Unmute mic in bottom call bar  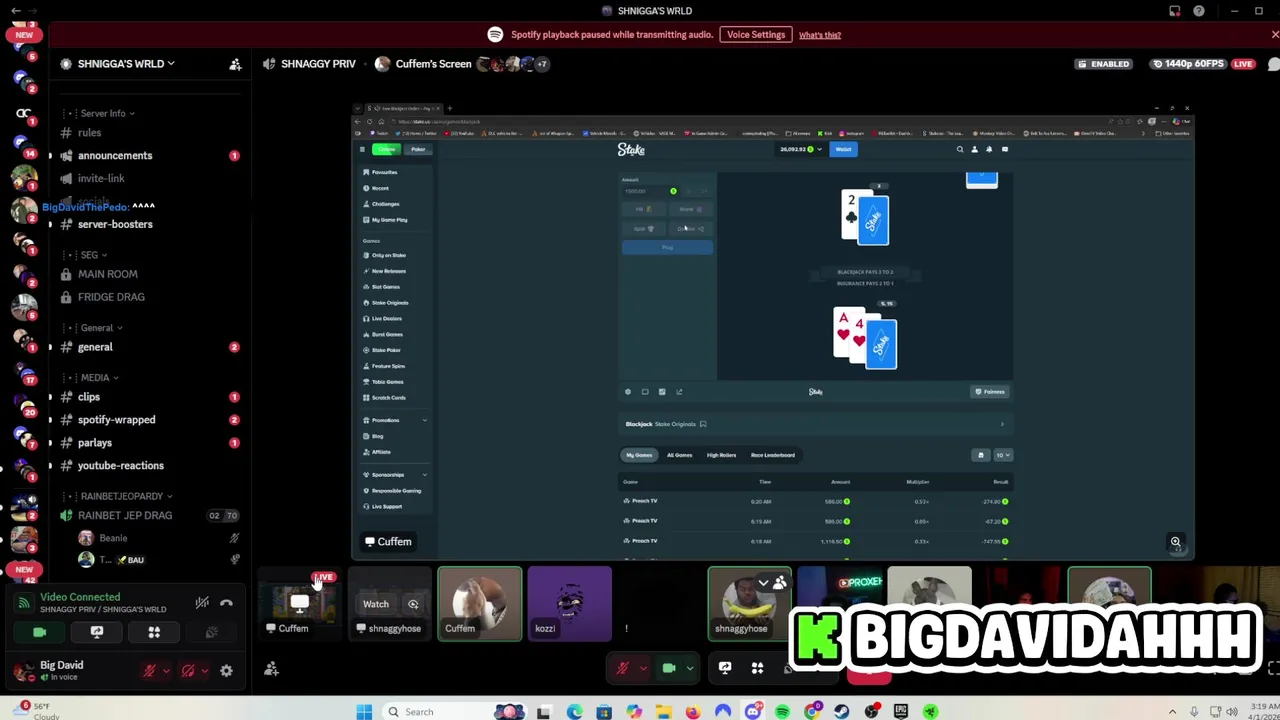click(x=623, y=668)
